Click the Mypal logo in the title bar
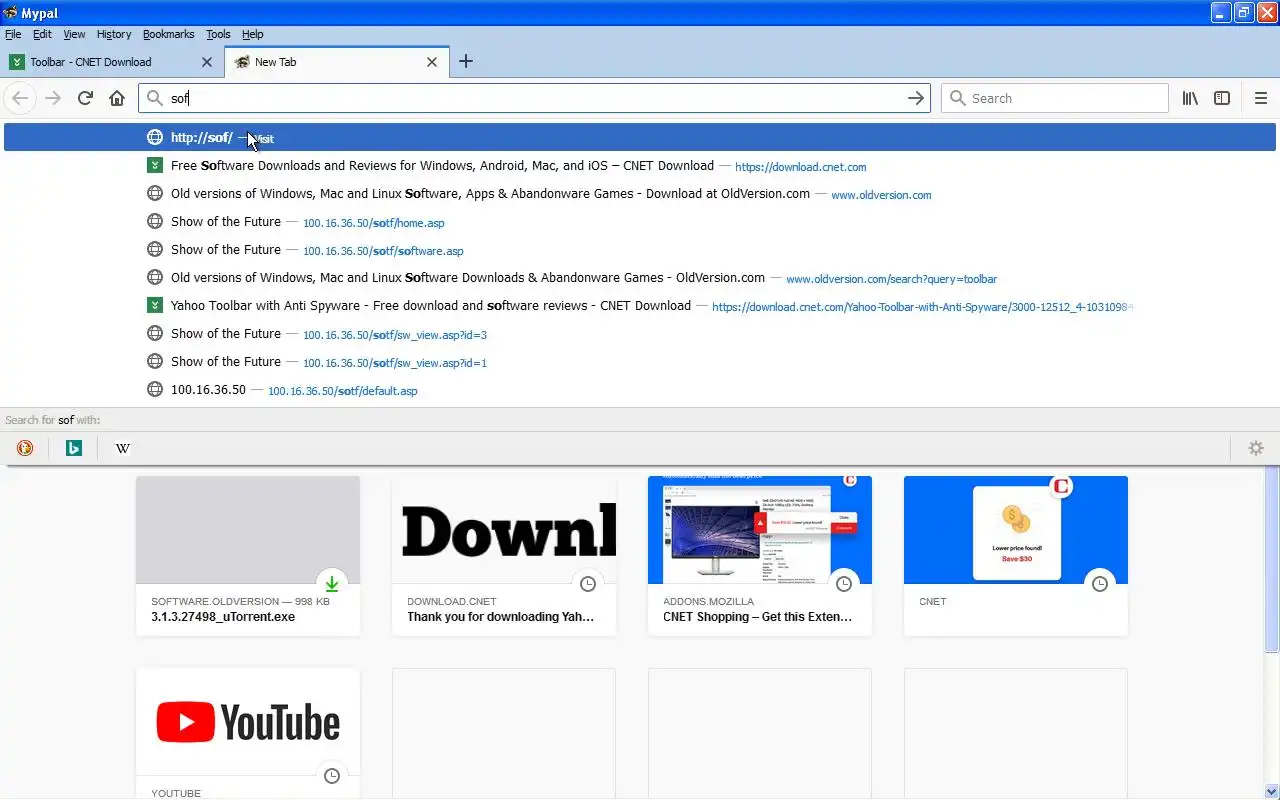The width and height of the screenshot is (1280, 800). tap(11, 13)
